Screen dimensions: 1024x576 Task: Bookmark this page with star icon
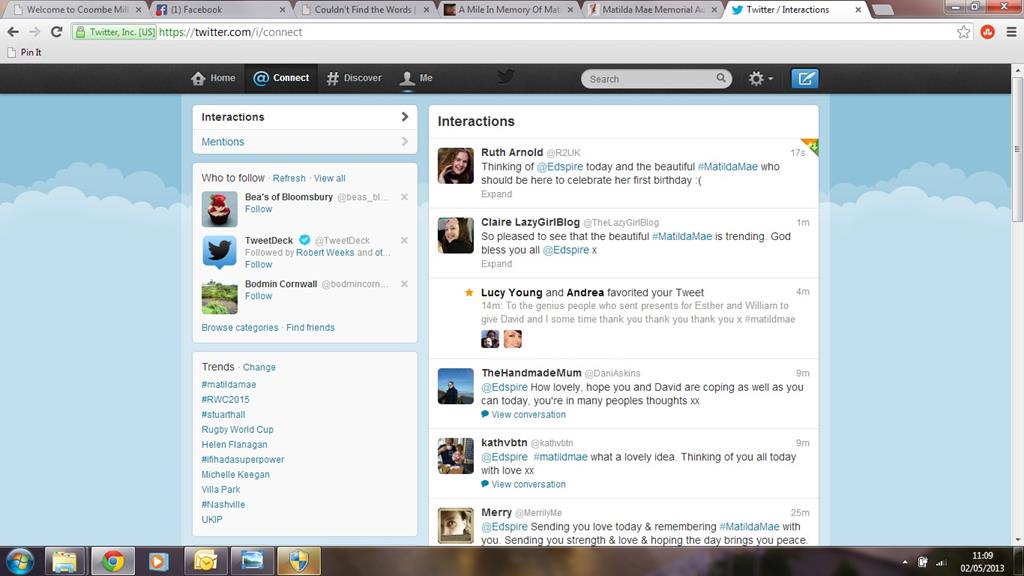(963, 32)
